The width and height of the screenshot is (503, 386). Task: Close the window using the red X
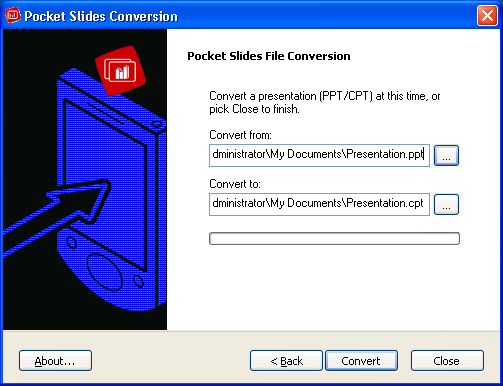coord(487,15)
